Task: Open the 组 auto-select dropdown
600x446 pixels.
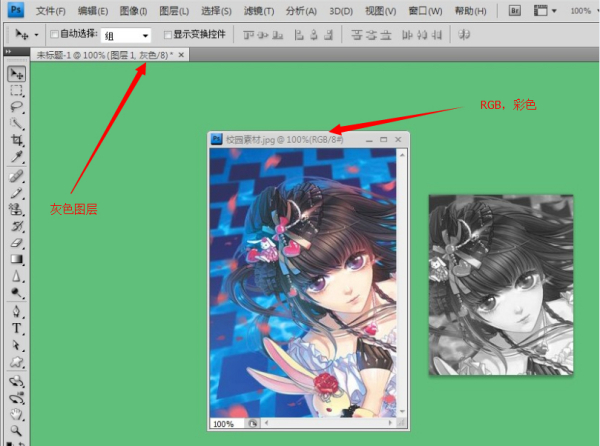Action: click(x=126, y=34)
